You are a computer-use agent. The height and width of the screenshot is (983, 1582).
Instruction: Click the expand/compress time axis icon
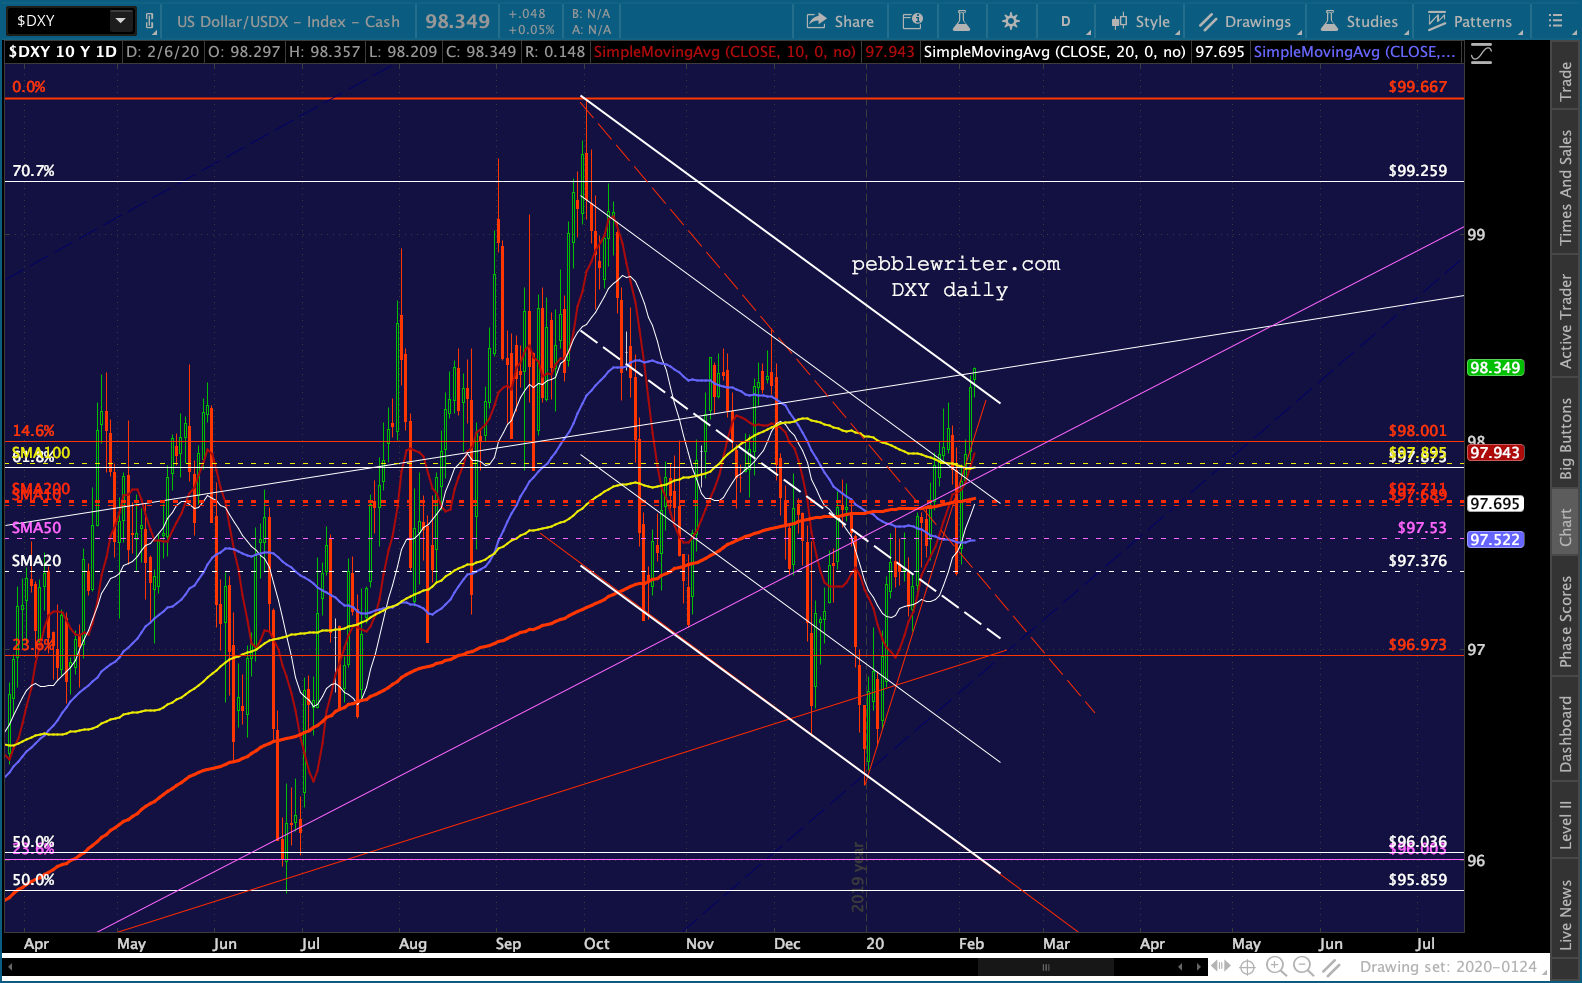[x=1221, y=967]
